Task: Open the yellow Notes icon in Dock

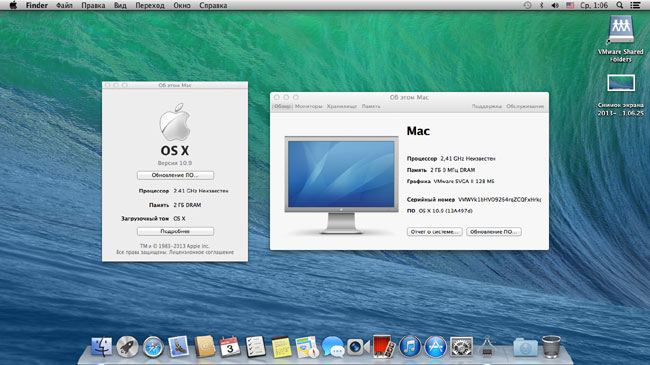Action: [281, 347]
